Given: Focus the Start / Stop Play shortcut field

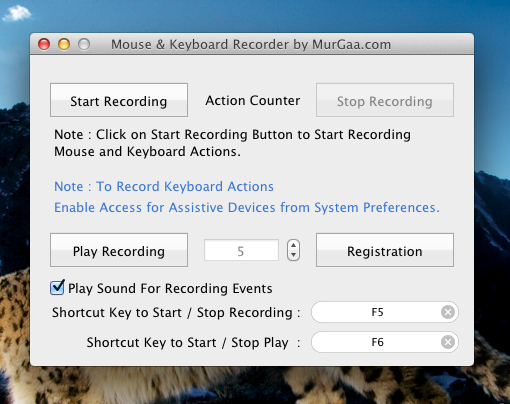Looking at the screenshot, I should point(385,342).
